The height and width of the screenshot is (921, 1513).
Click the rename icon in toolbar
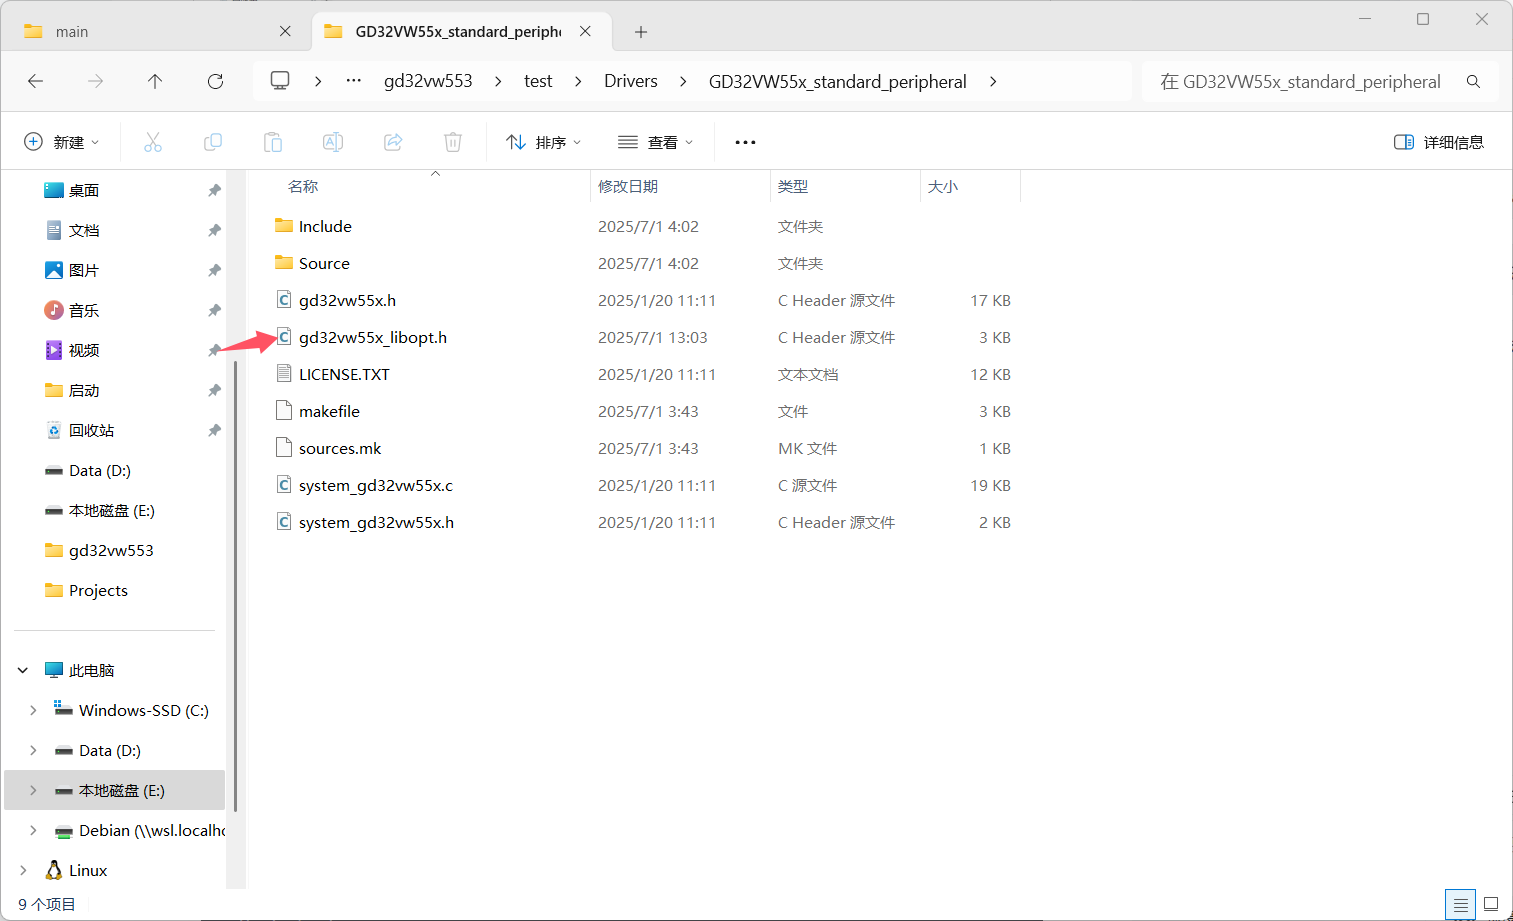click(x=332, y=141)
